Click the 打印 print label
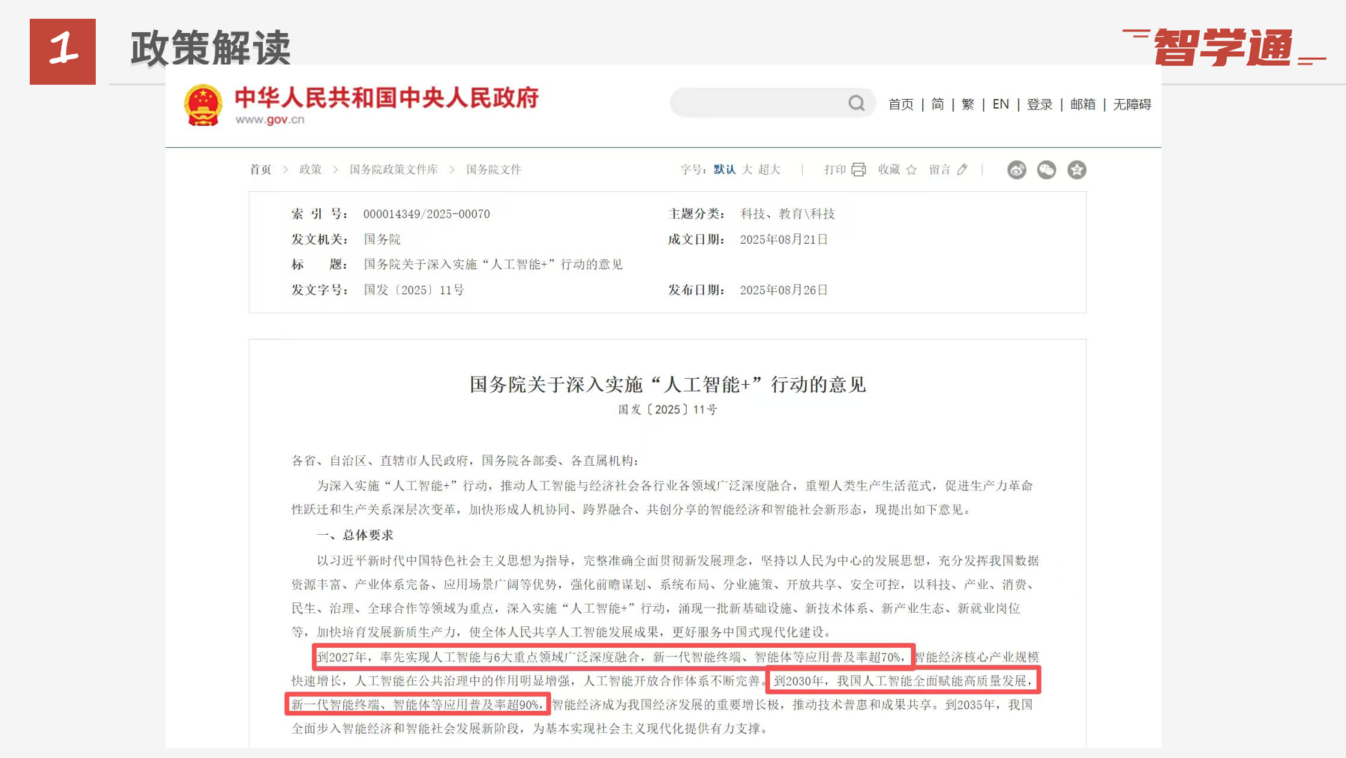The height and width of the screenshot is (758, 1346). 835,170
